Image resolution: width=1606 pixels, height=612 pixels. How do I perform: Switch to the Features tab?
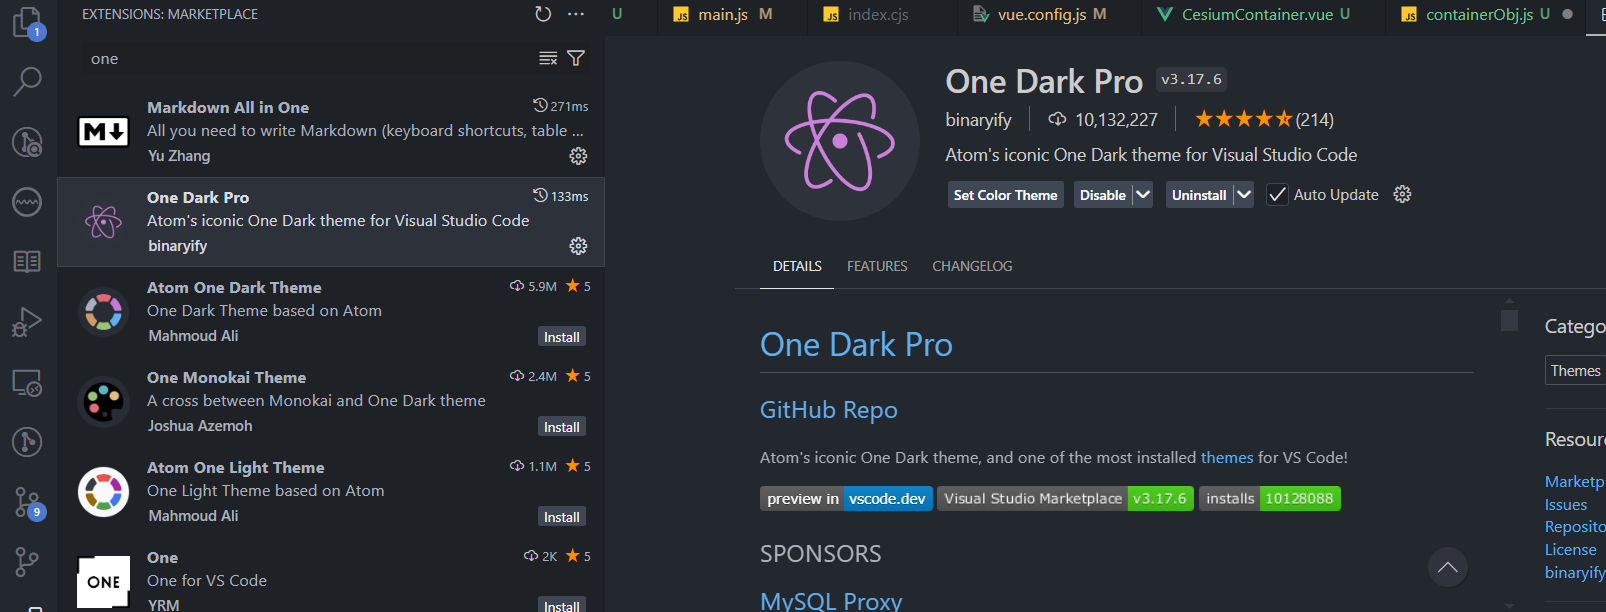(877, 266)
